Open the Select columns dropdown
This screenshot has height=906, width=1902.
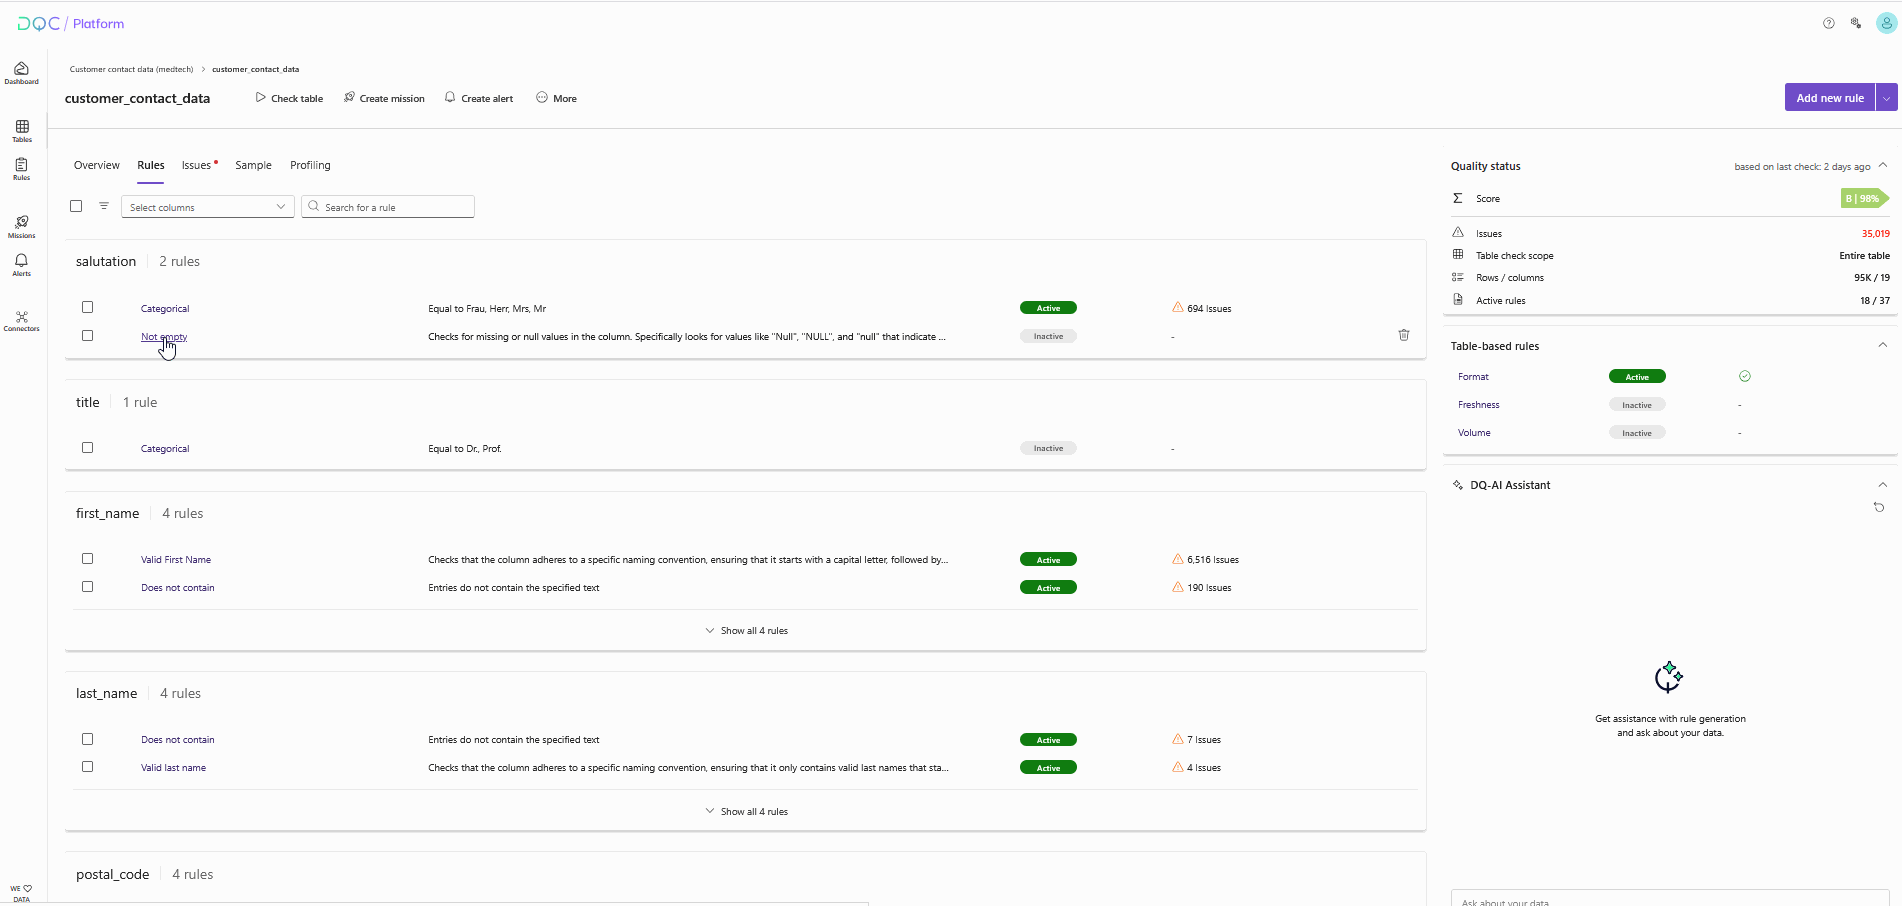click(207, 207)
